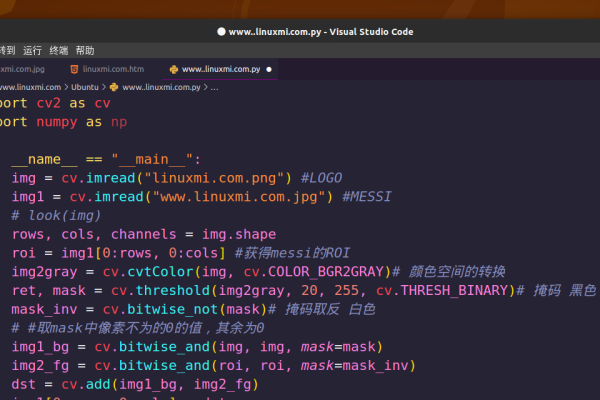The image size is (600, 400).
Task: Click the 'dst' variable assignment
Action: click(x=23, y=384)
